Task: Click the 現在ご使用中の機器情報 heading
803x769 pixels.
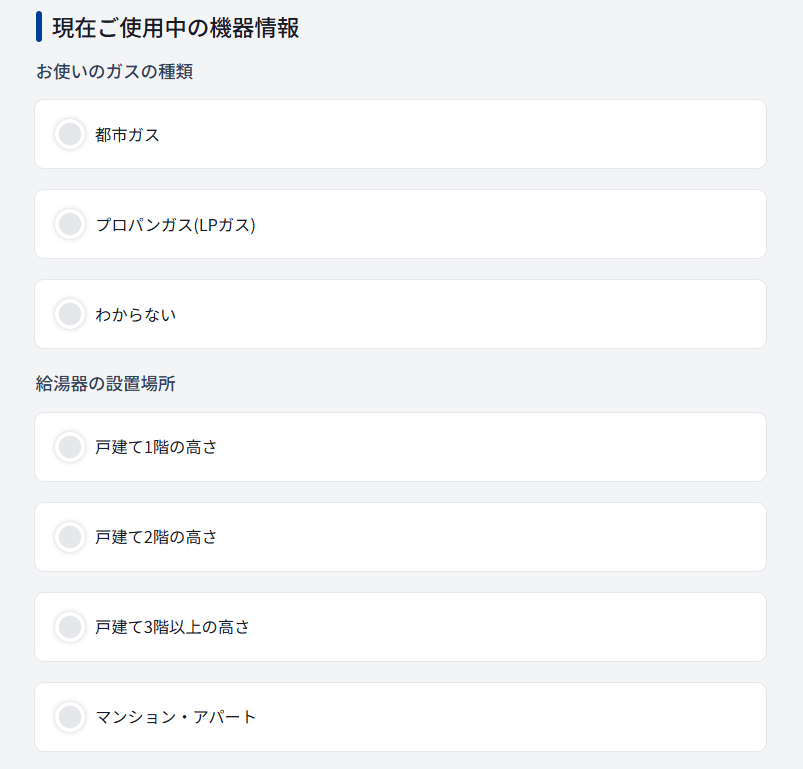Action: click(175, 28)
